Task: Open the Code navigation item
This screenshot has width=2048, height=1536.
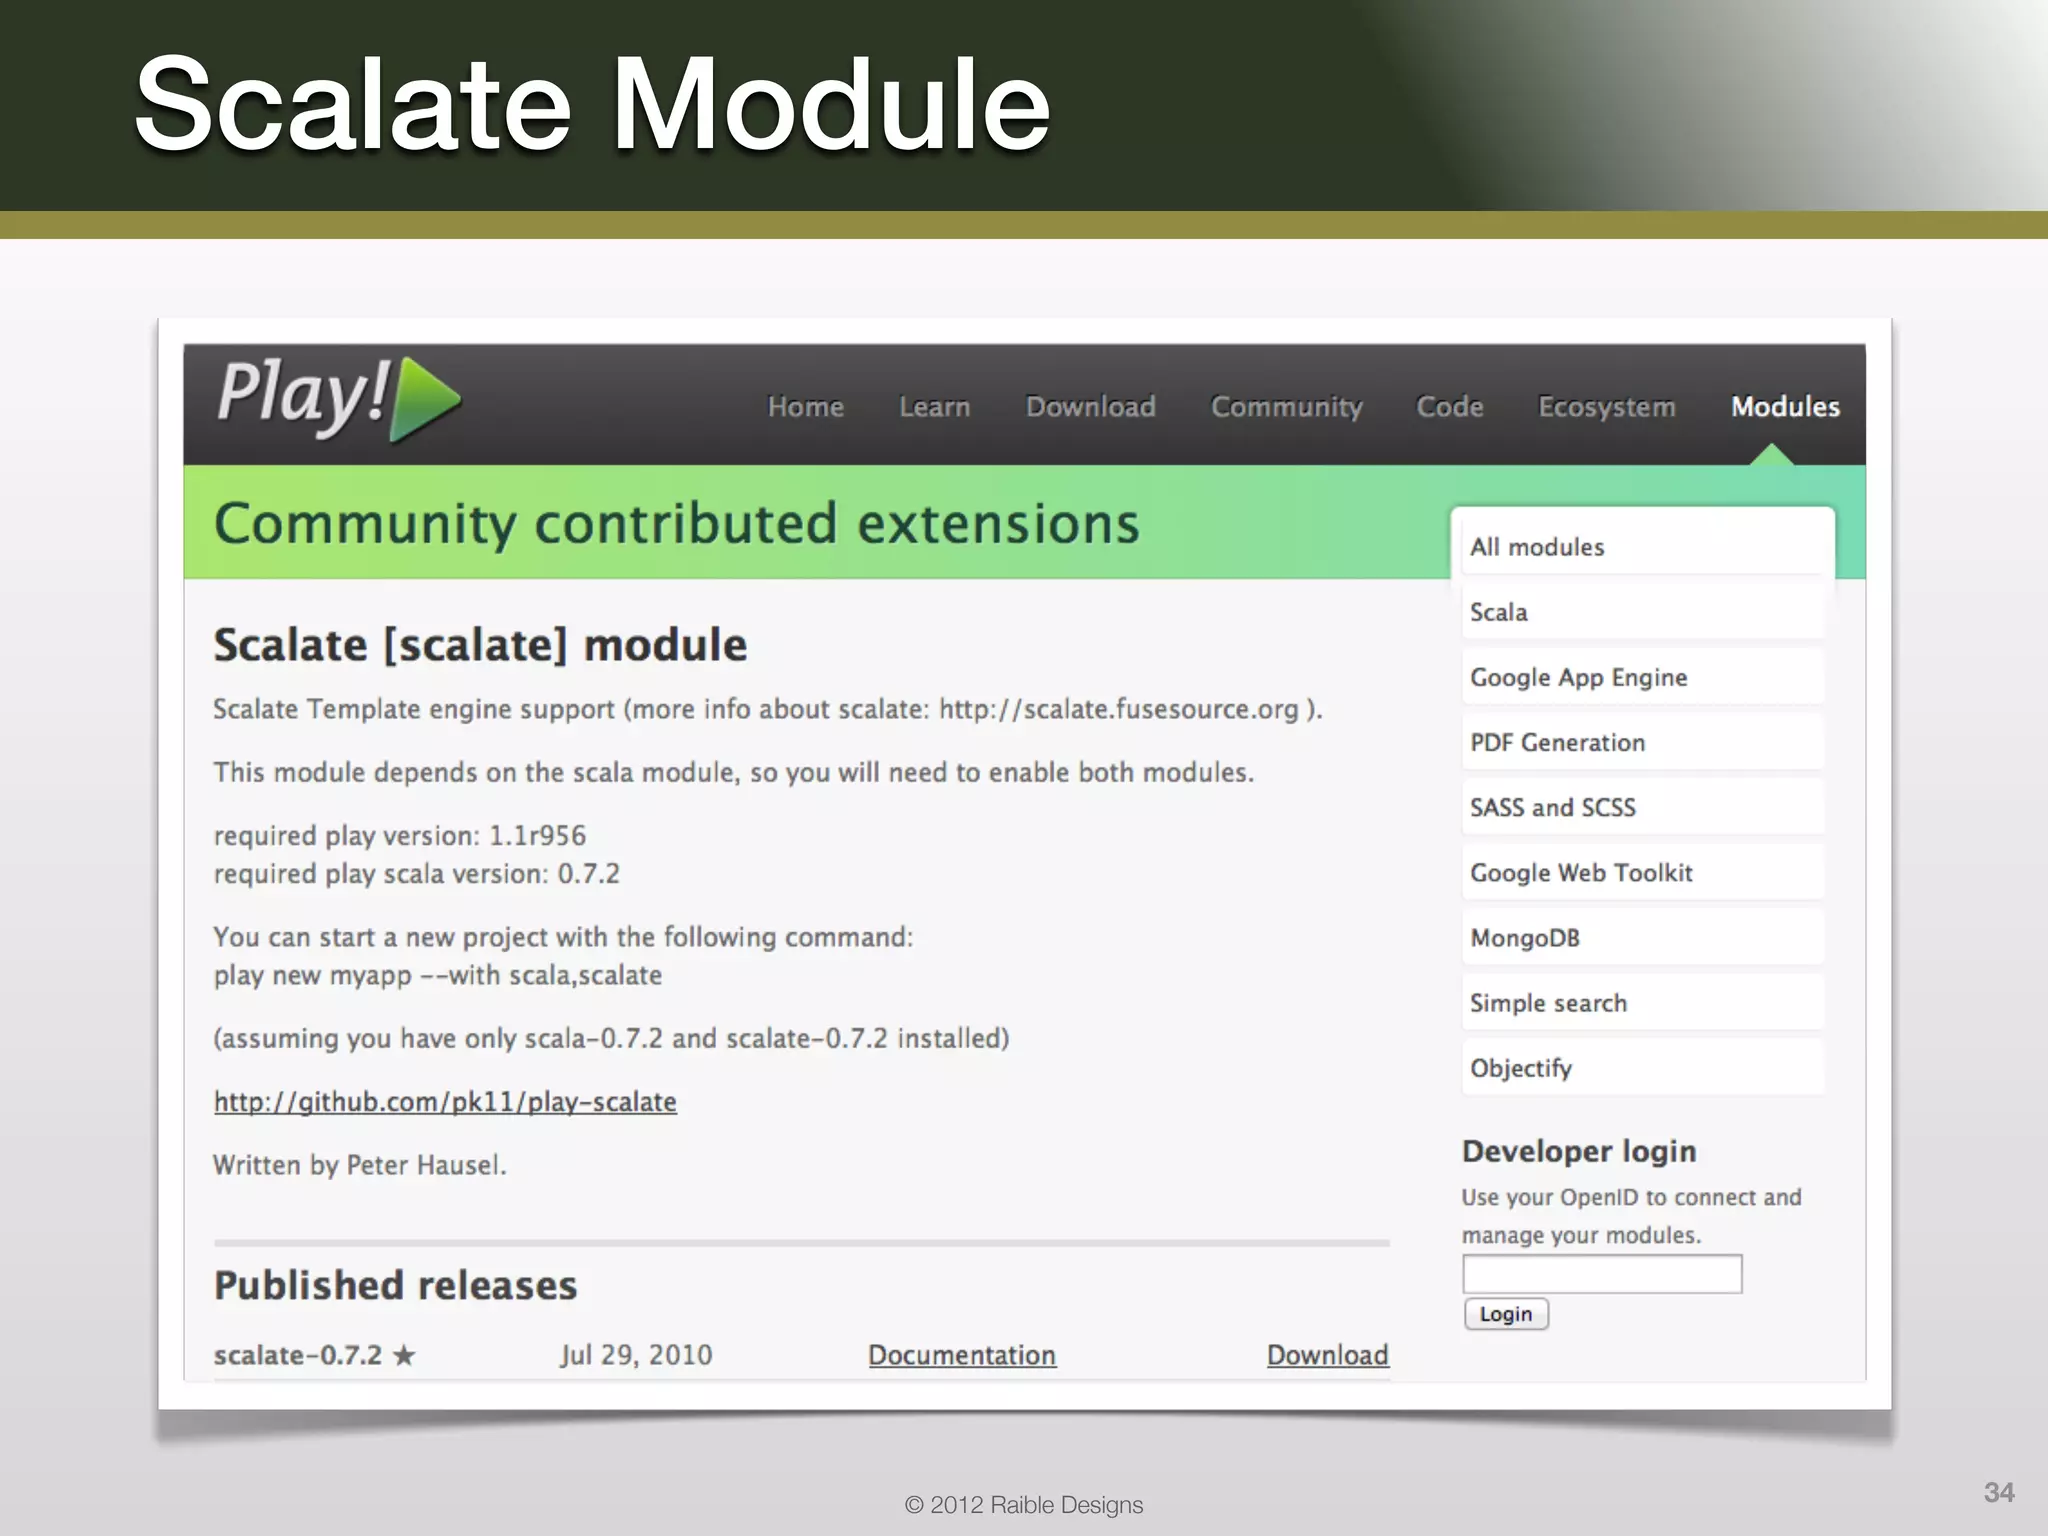Action: coord(1450,407)
